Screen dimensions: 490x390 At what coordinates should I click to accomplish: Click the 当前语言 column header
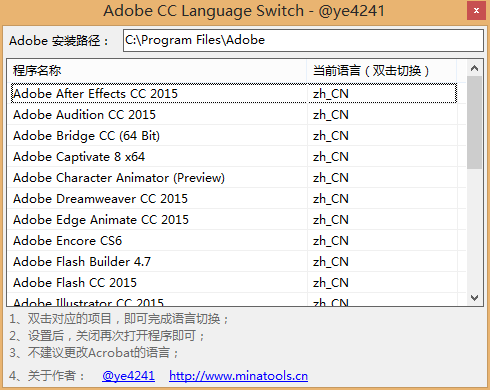(382, 71)
